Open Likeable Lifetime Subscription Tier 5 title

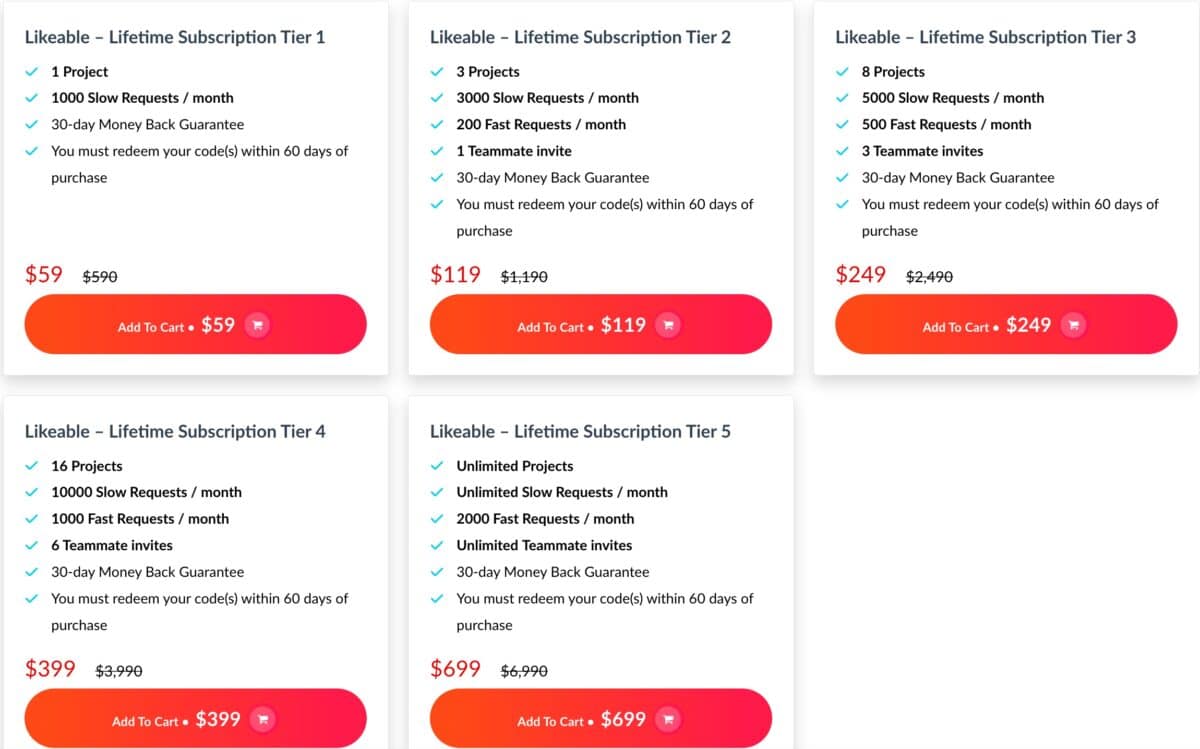point(580,431)
